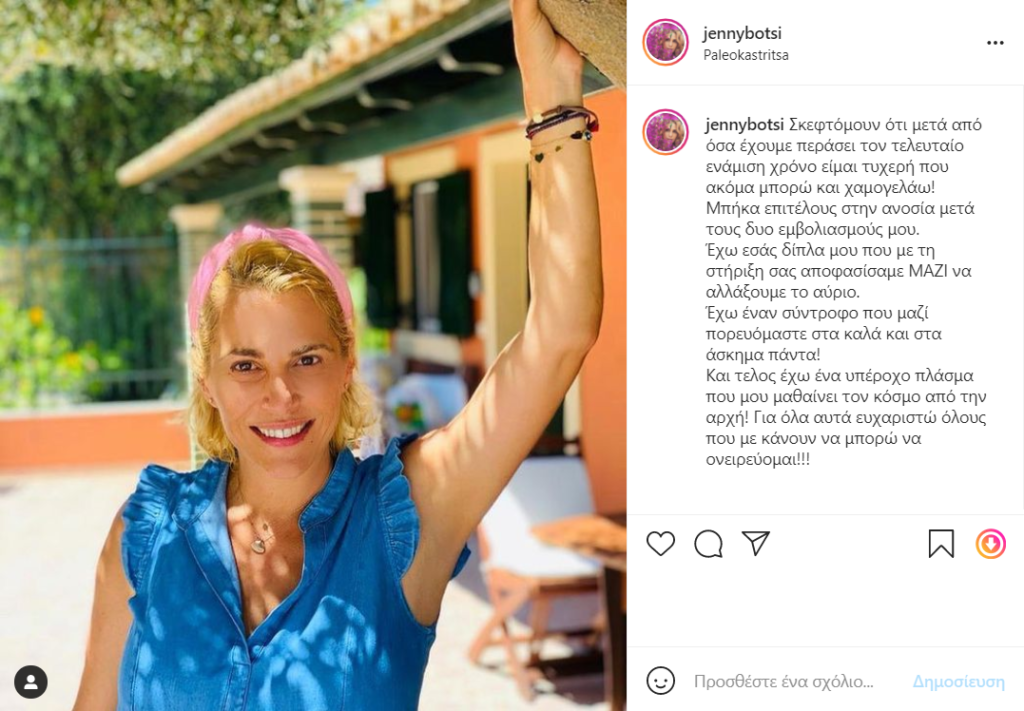Focus the Προσθέστε ένα σχόλιο comment field
1024x711 pixels.
click(x=784, y=682)
